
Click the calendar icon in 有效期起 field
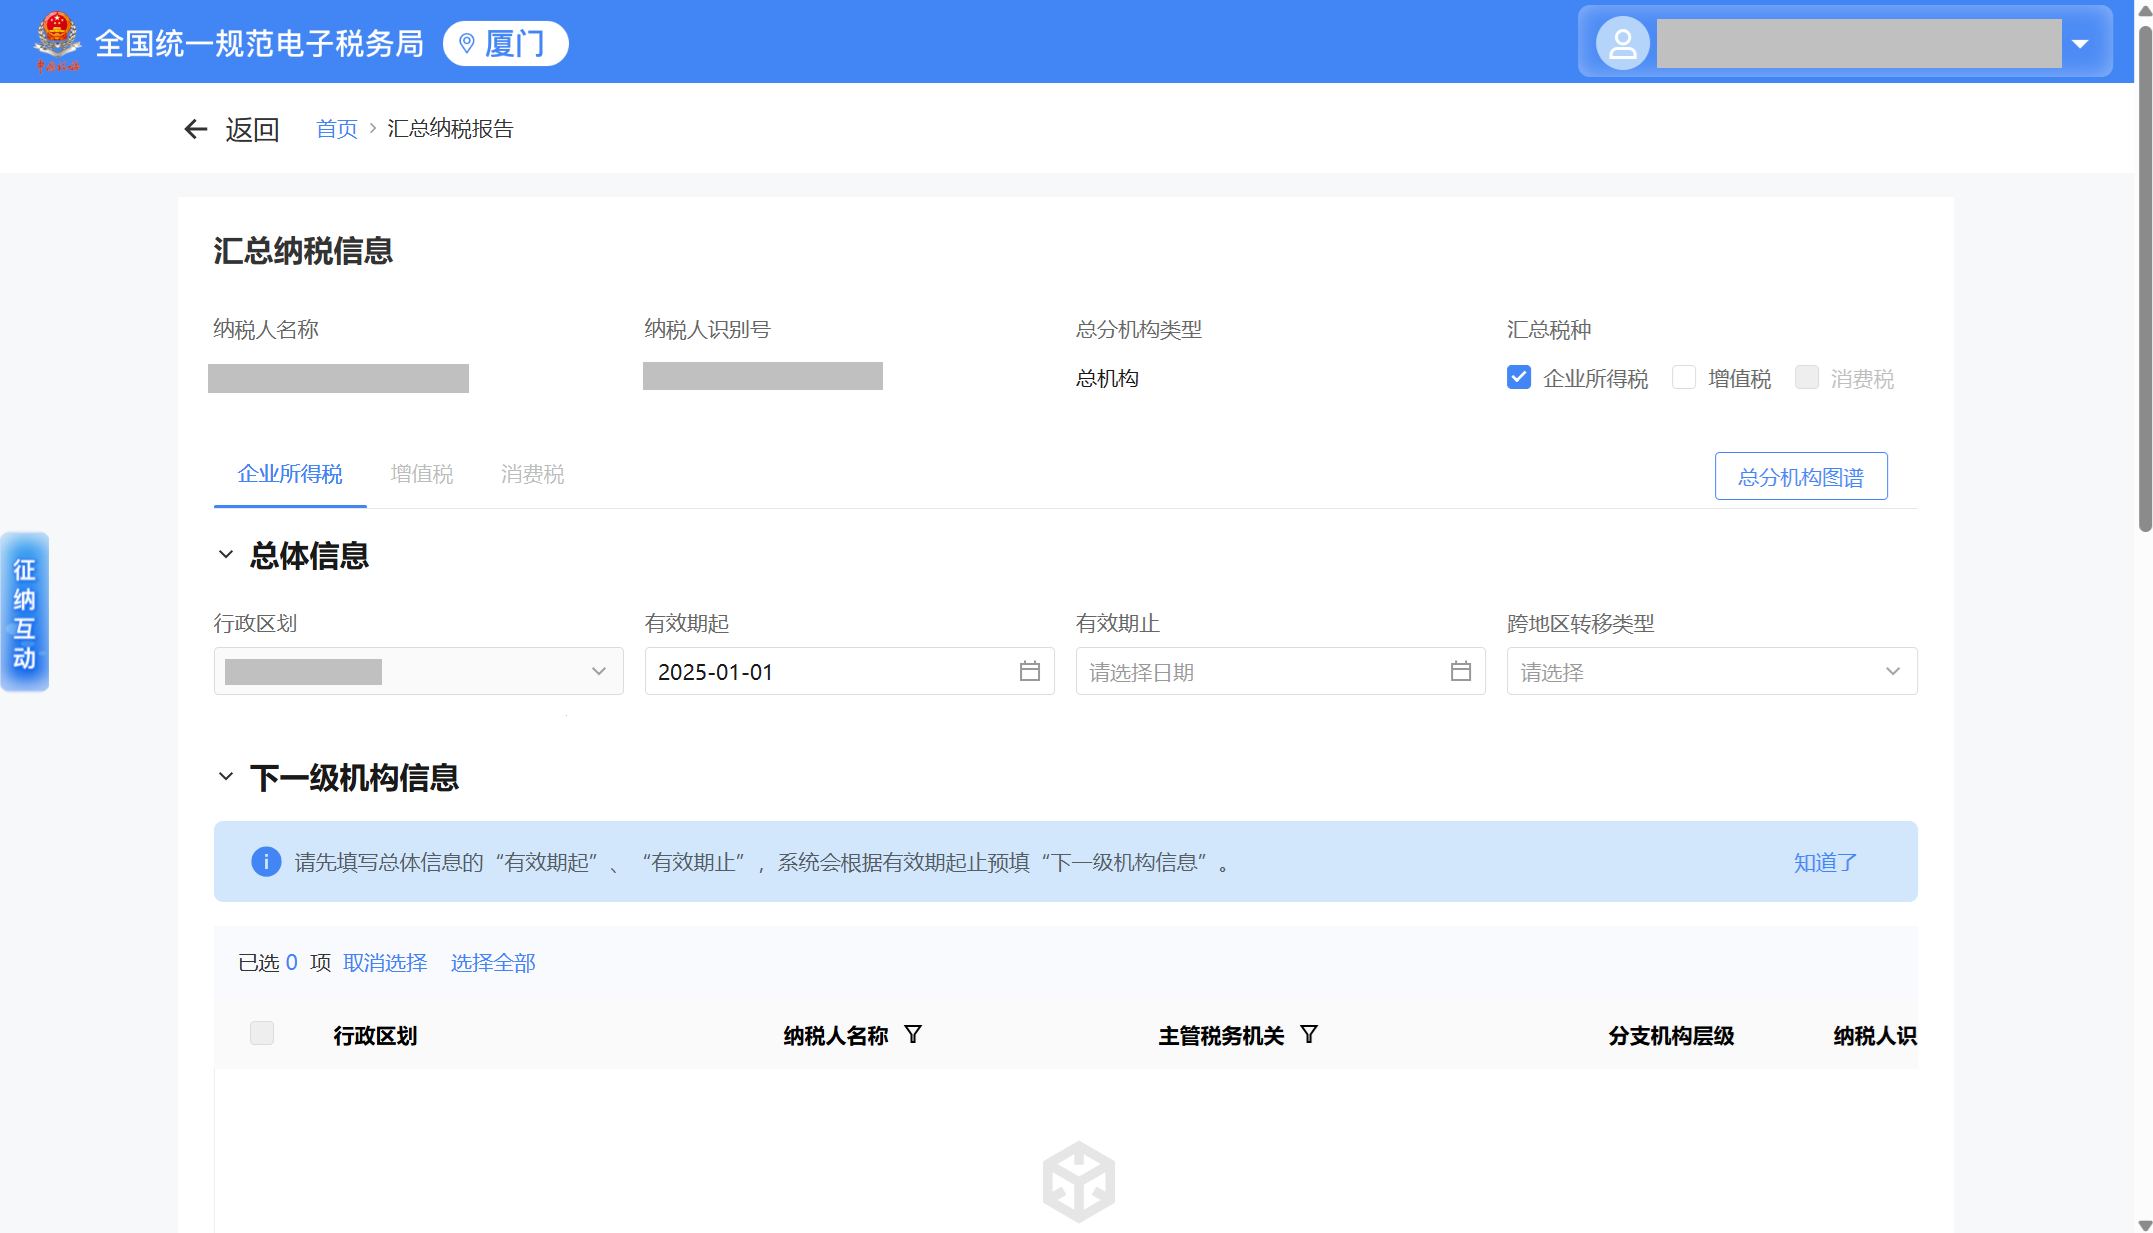[1029, 671]
